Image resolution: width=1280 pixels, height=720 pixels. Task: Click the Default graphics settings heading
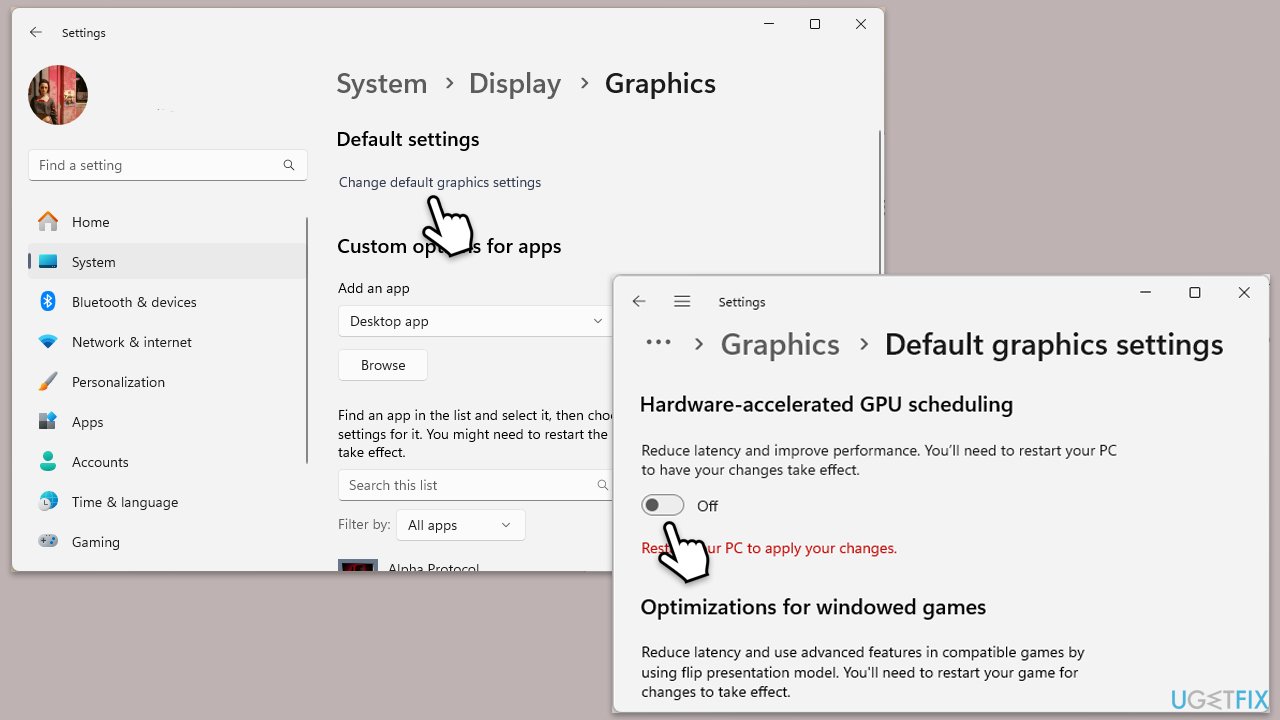(x=1054, y=344)
